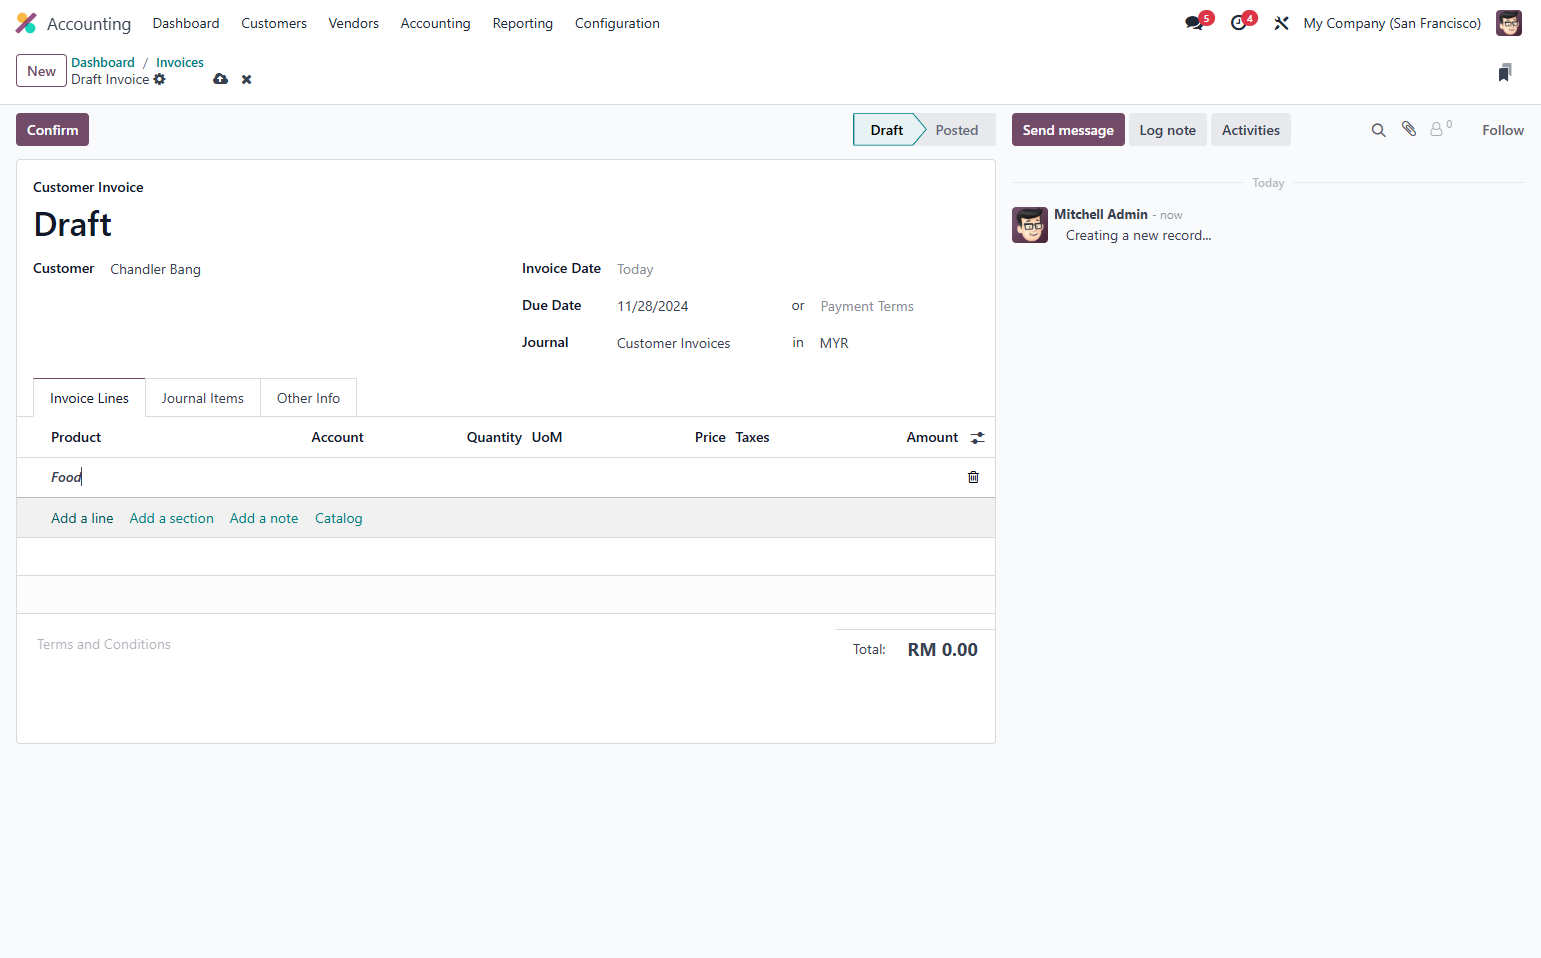Click the user avatar in top bar
The width and height of the screenshot is (1541, 958).
1508,23
